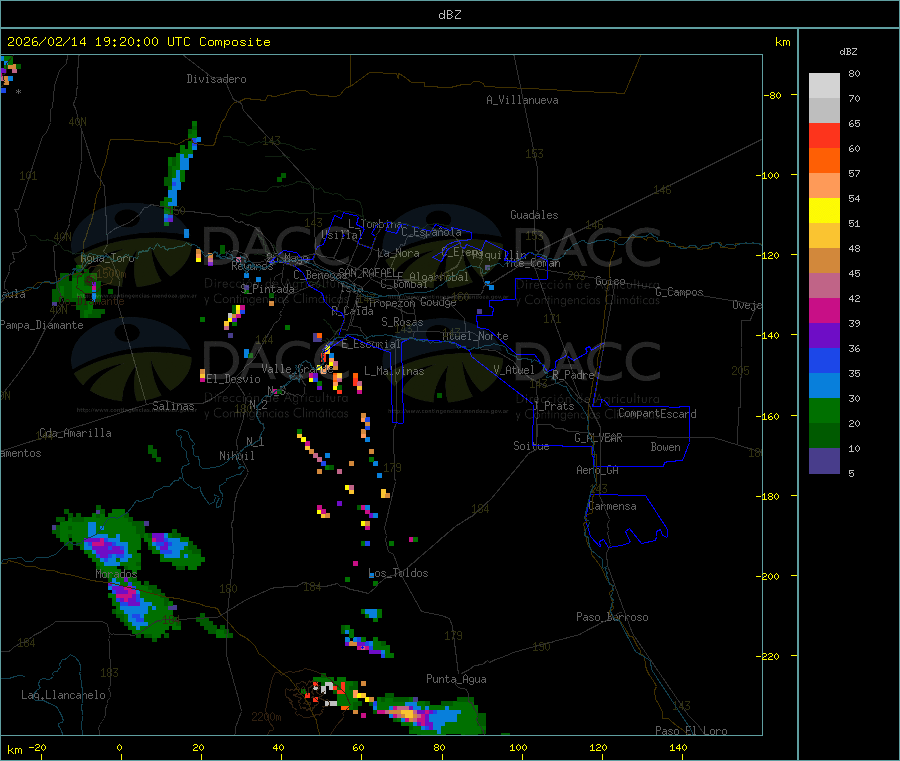
Task: Click the red 60-65 dBZ legend swatch
Action: point(824,135)
